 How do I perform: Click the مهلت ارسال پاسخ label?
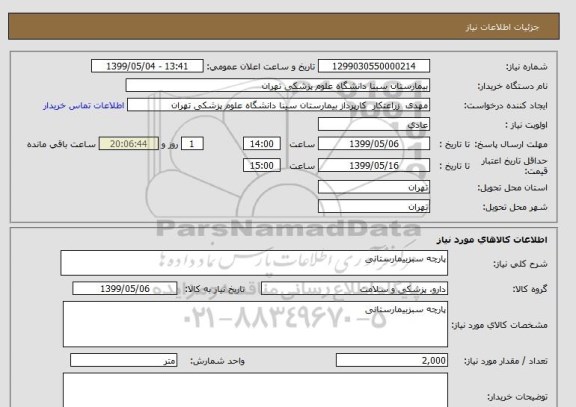[510, 144]
